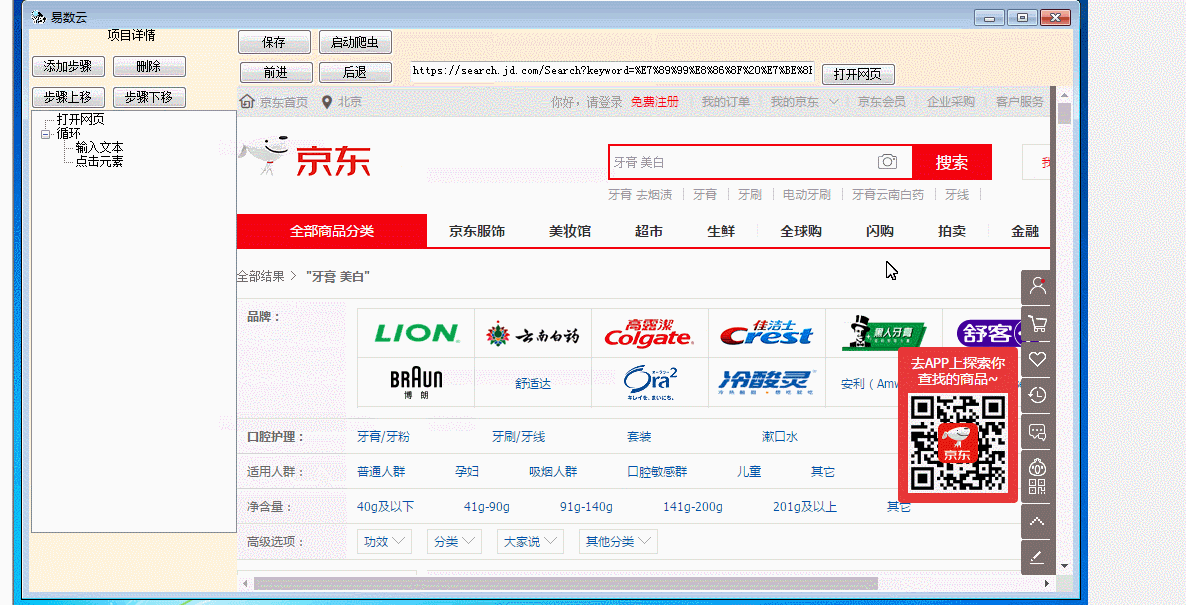Open the browsing history clock icon
The width and height of the screenshot is (1186, 605).
[x=1038, y=396]
